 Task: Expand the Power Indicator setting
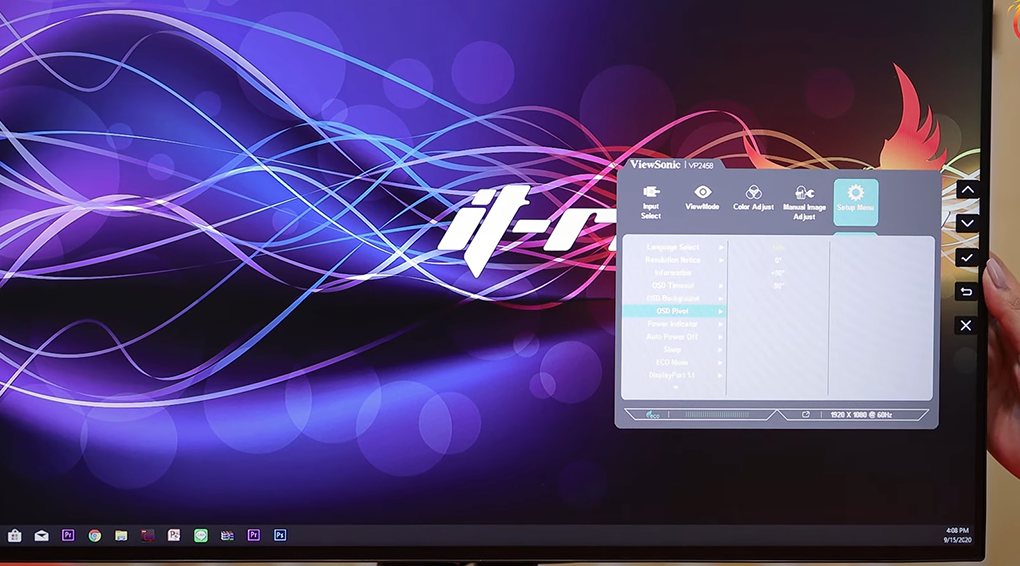pyautogui.click(x=673, y=325)
